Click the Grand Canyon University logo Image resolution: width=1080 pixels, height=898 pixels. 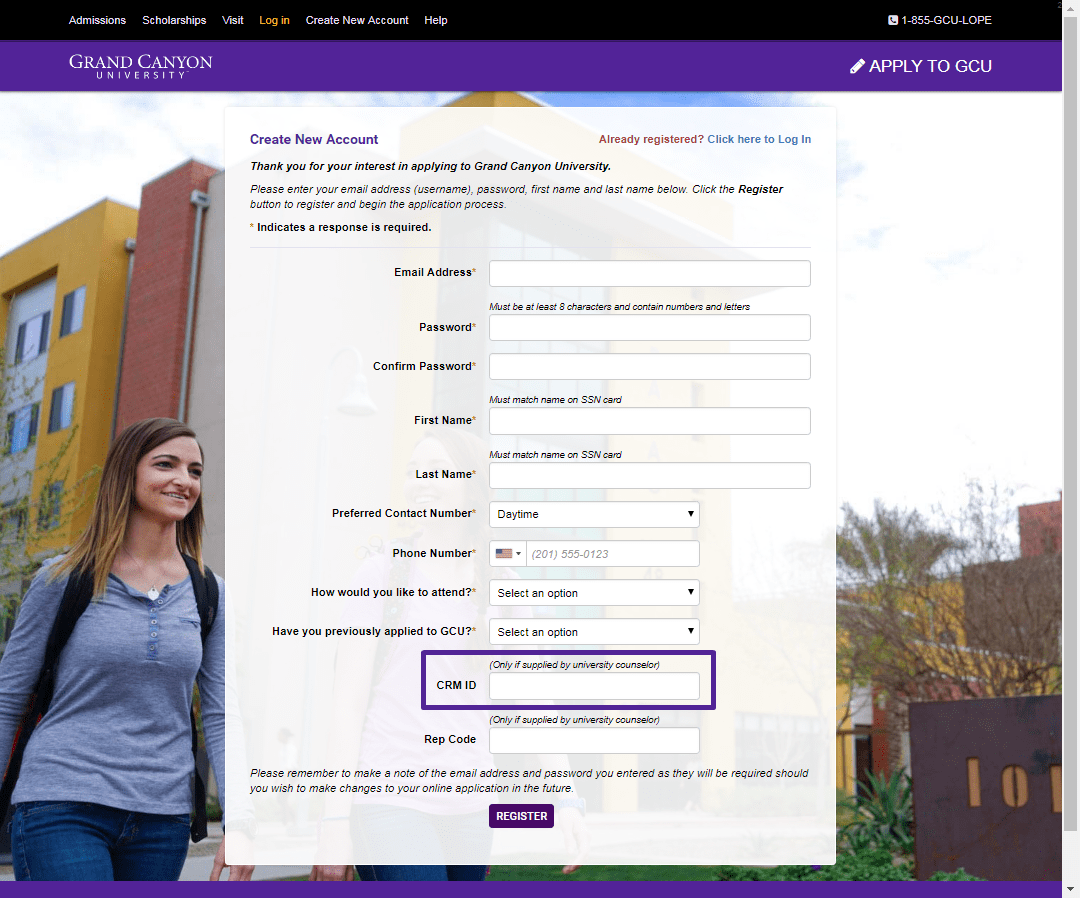point(140,65)
